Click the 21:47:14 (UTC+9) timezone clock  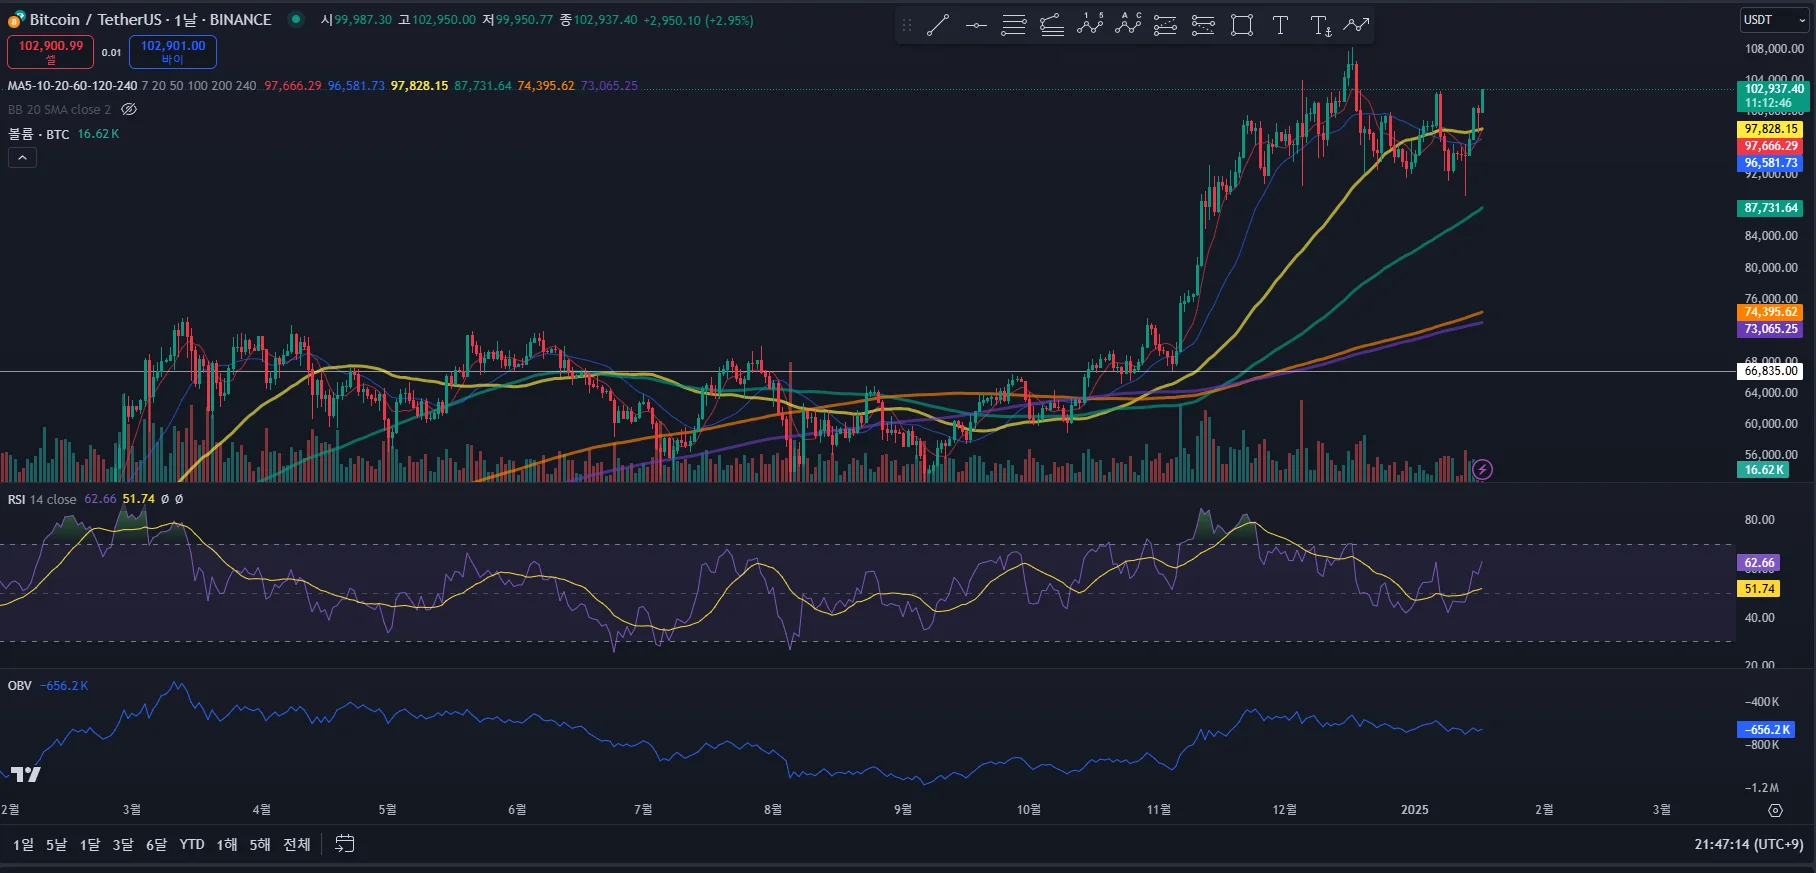(1748, 845)
